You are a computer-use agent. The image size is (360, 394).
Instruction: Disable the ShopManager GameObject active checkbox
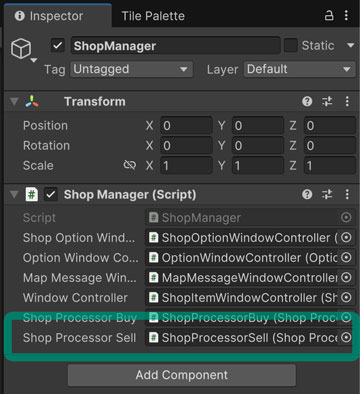[58, 46]
